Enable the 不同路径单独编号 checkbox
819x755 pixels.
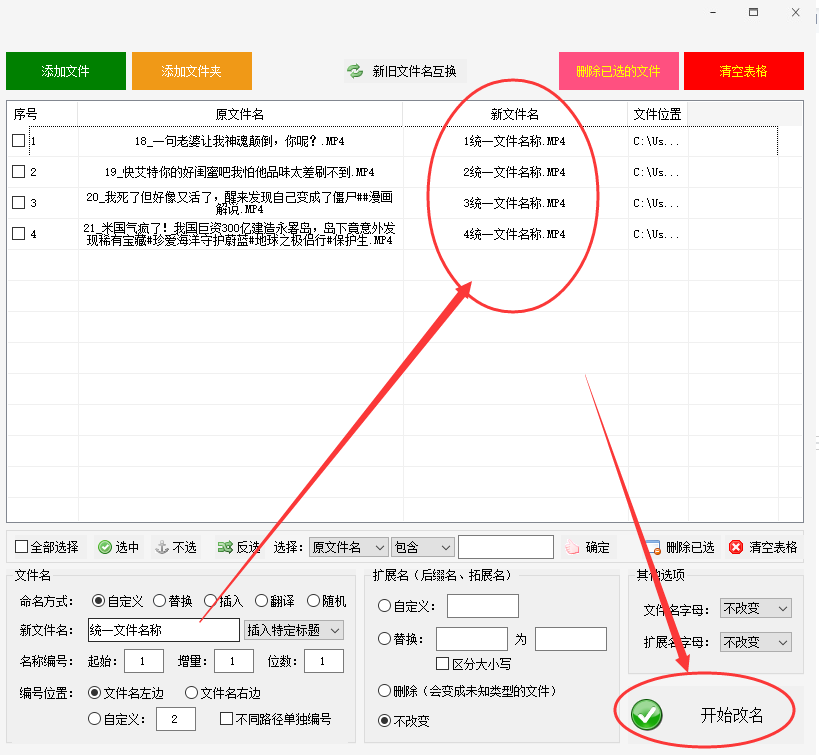226,718
